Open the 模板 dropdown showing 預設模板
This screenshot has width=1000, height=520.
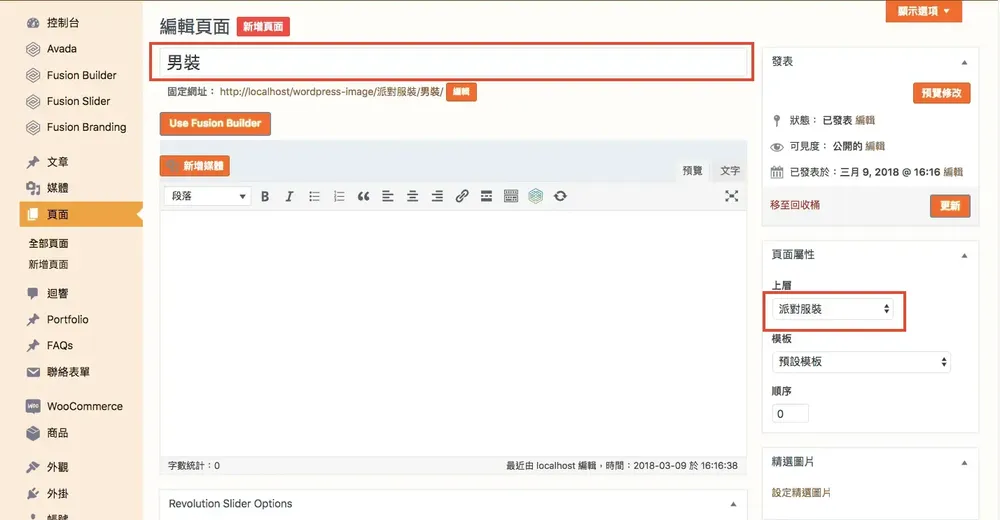click(x=861, y=362)
